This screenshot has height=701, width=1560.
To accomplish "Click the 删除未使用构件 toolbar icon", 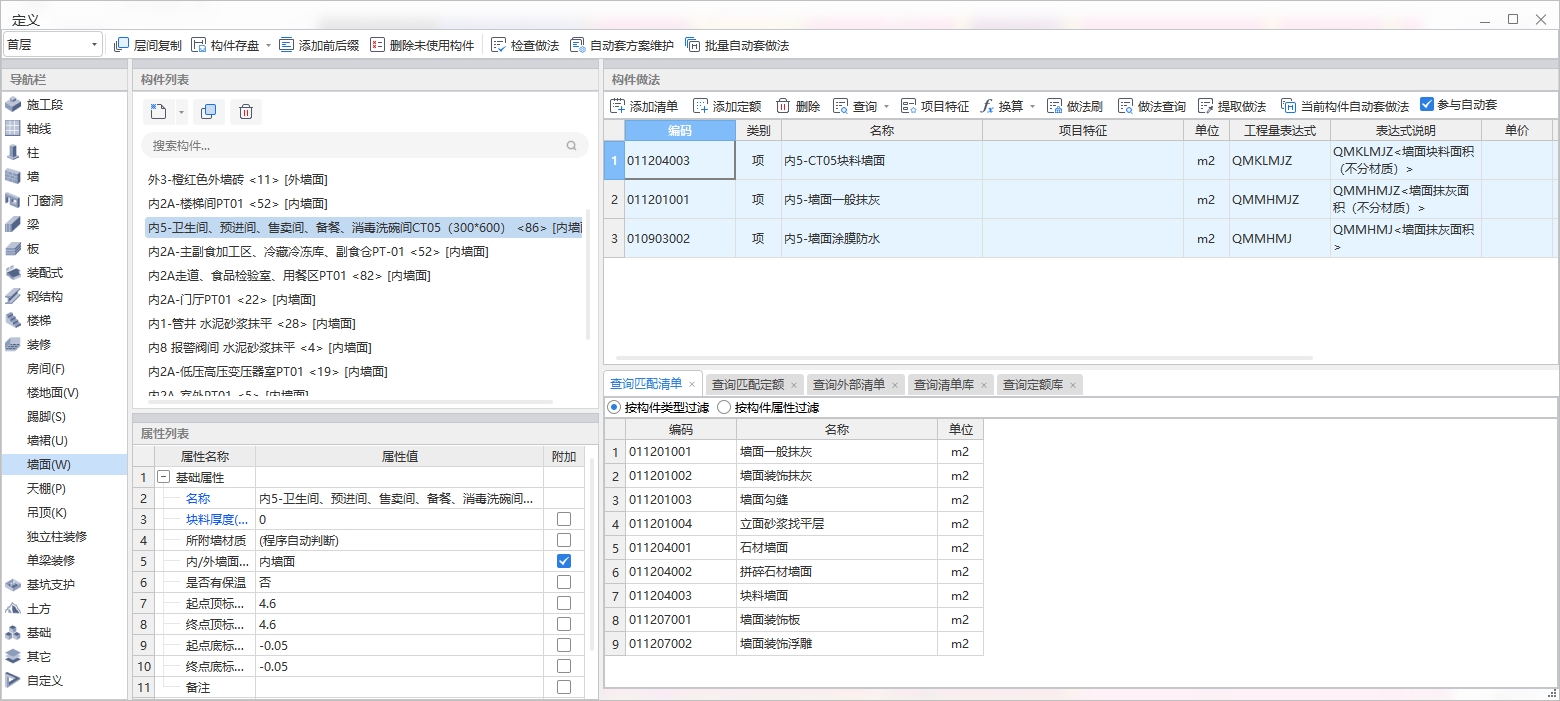I will (377, 45).
